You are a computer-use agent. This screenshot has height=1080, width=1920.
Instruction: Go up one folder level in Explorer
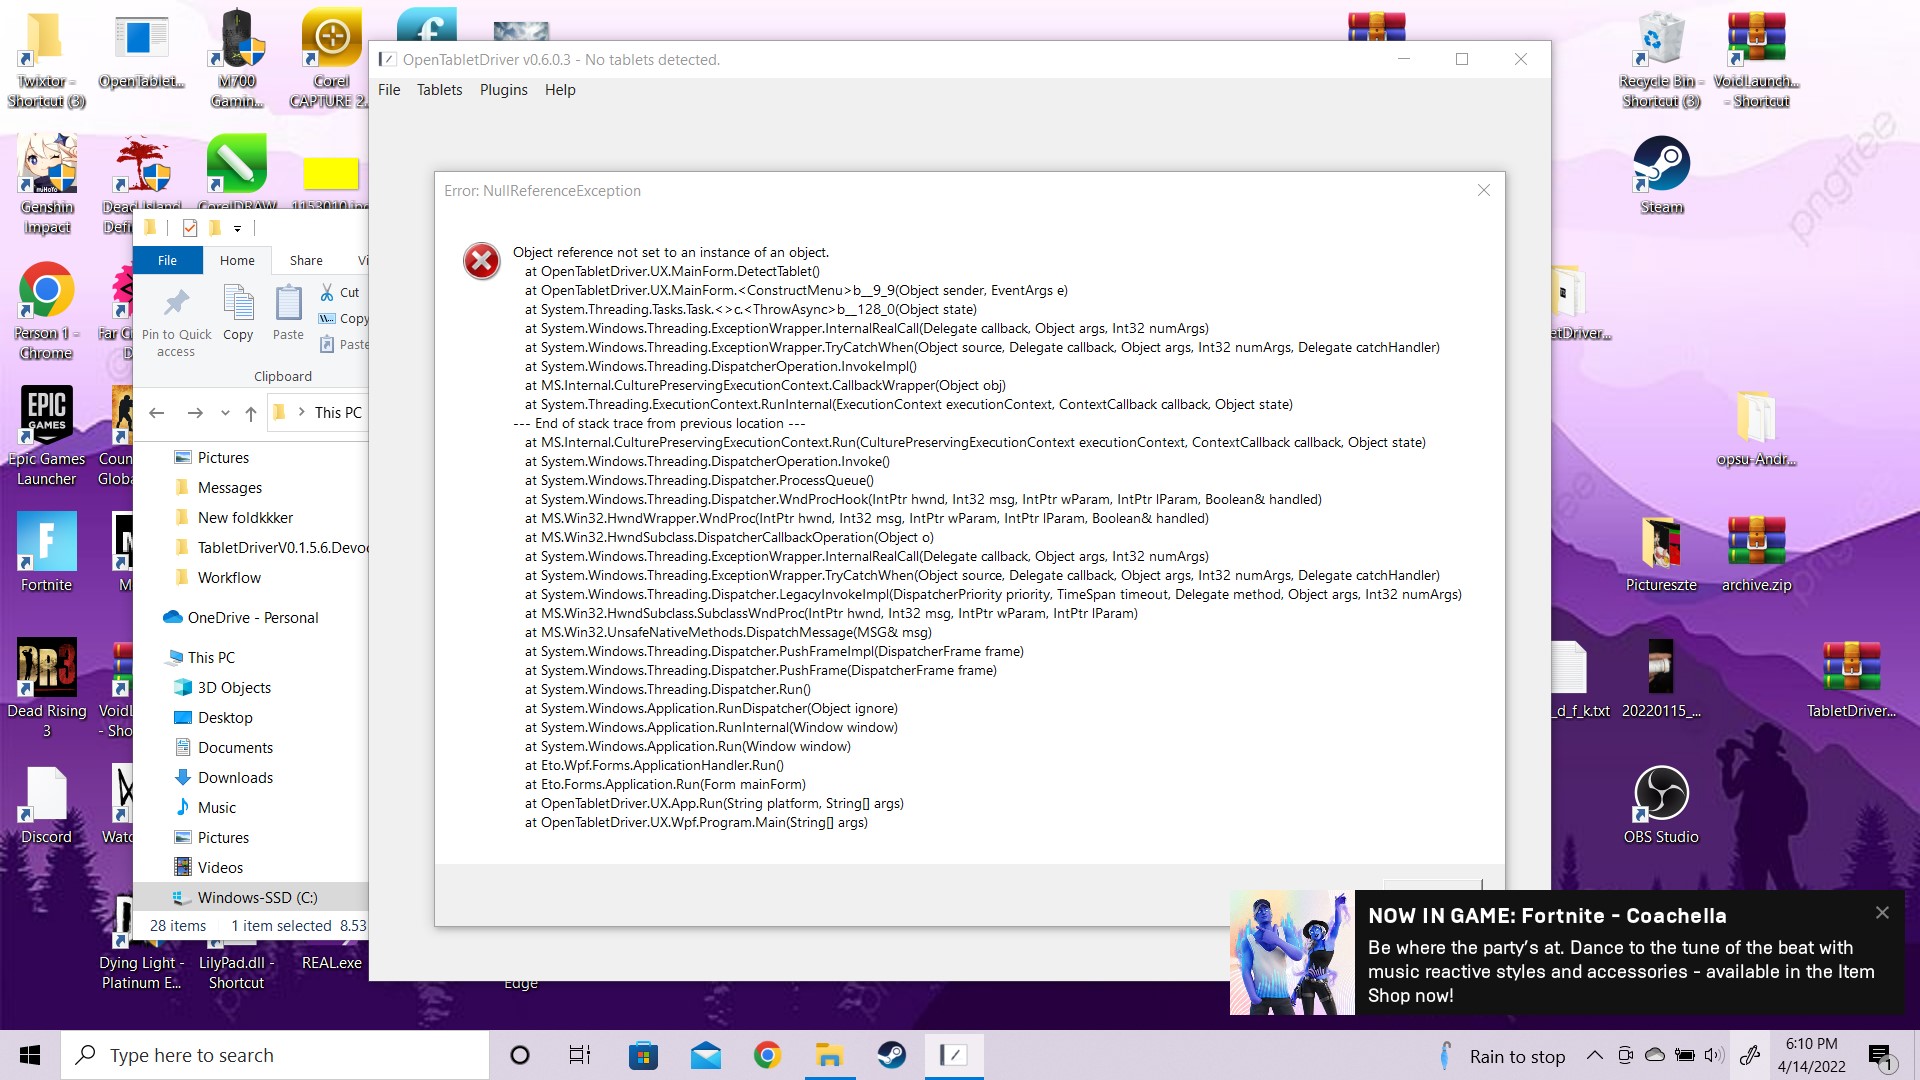point(251,413)
